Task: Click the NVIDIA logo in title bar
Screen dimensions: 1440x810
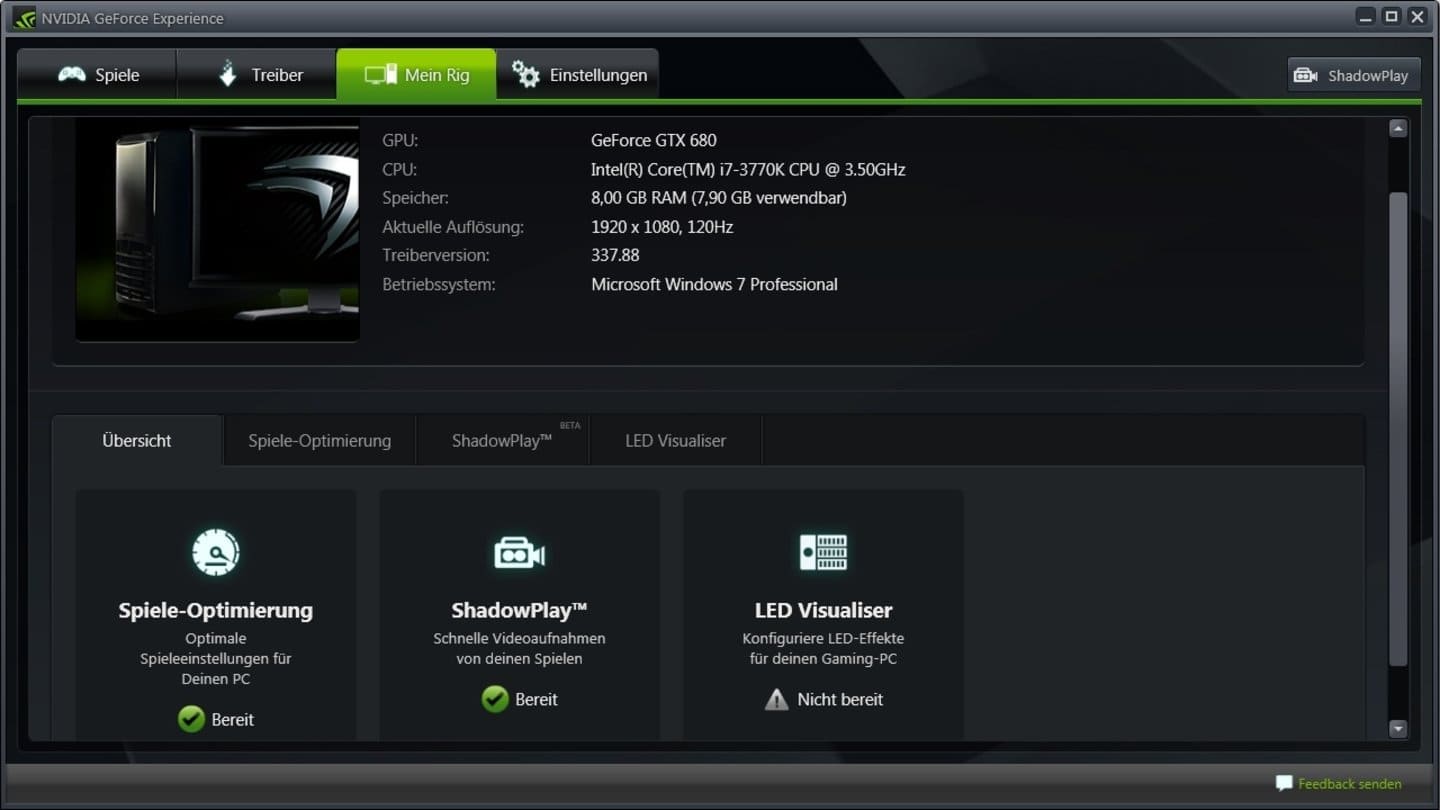Action: pos(23,18)
